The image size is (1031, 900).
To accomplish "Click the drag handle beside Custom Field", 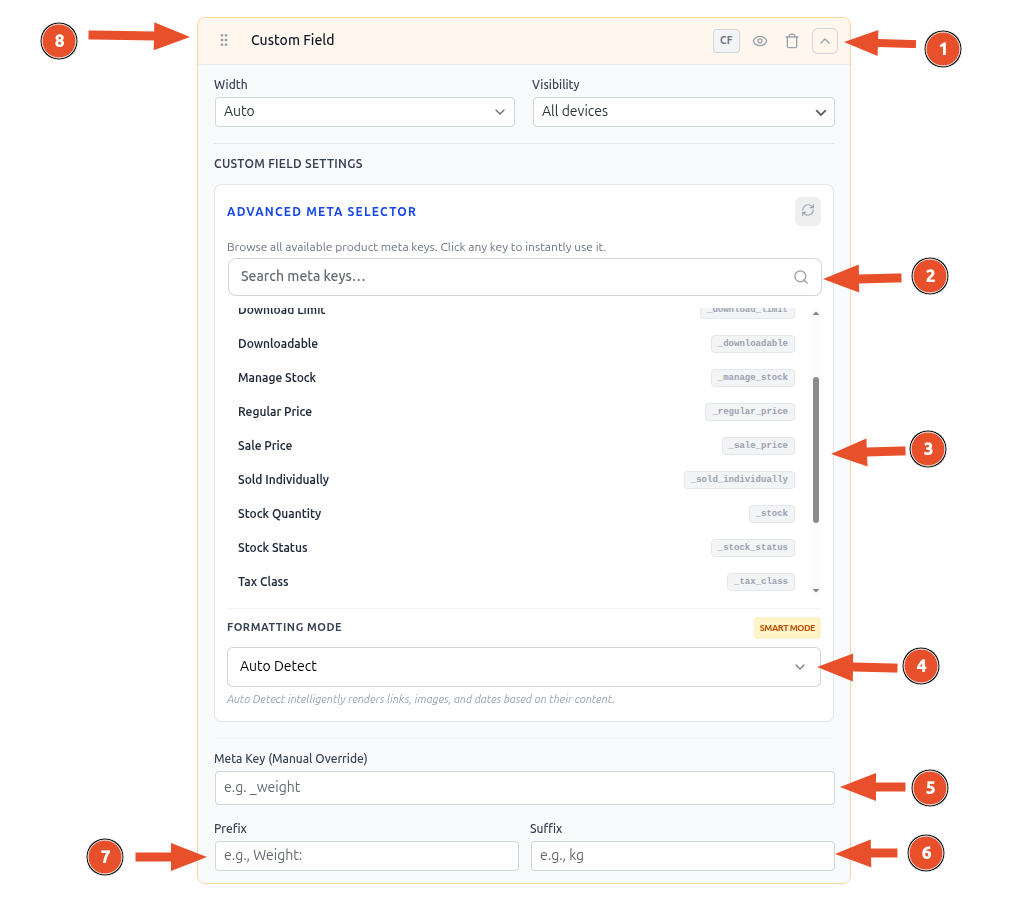I will pyautogui.click(x=224, y=41).
